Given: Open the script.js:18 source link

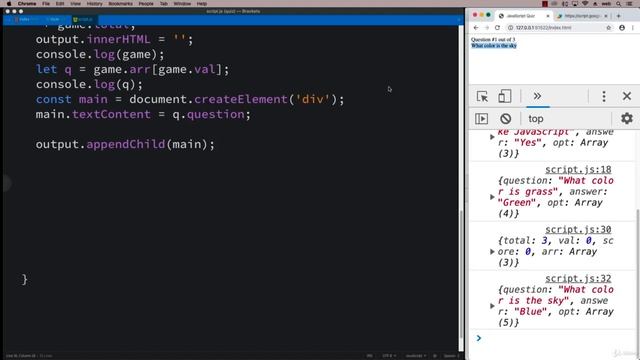Looking at the screenshot, I should point(578,169).
